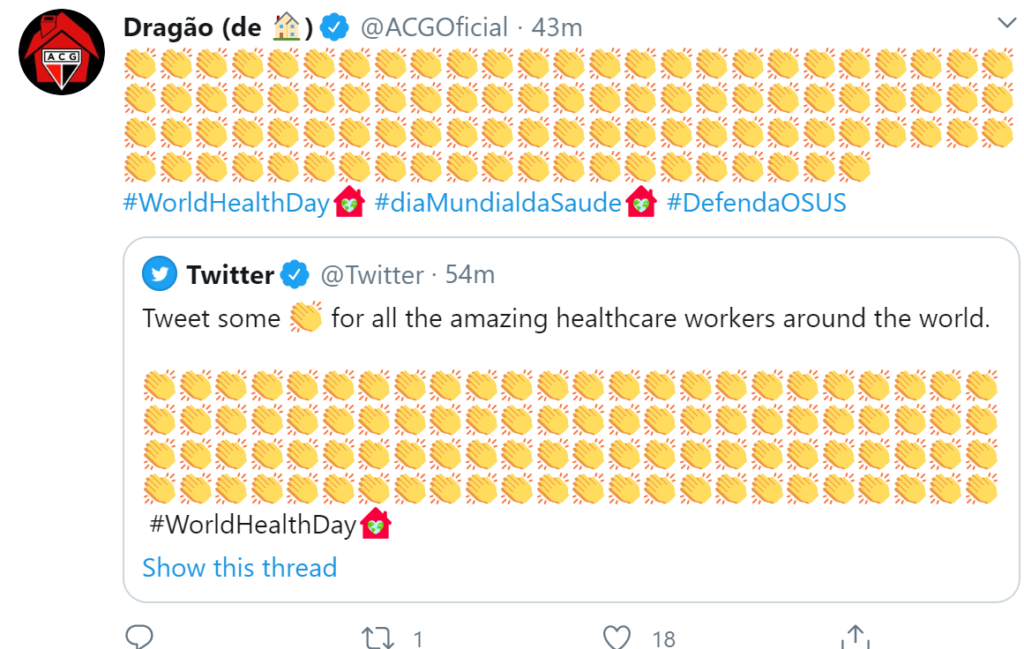Open the quoted tweet's #WorldHealthDay hashtag
This screenshot has width=1024, height=649.
click(x=252, y=524)
